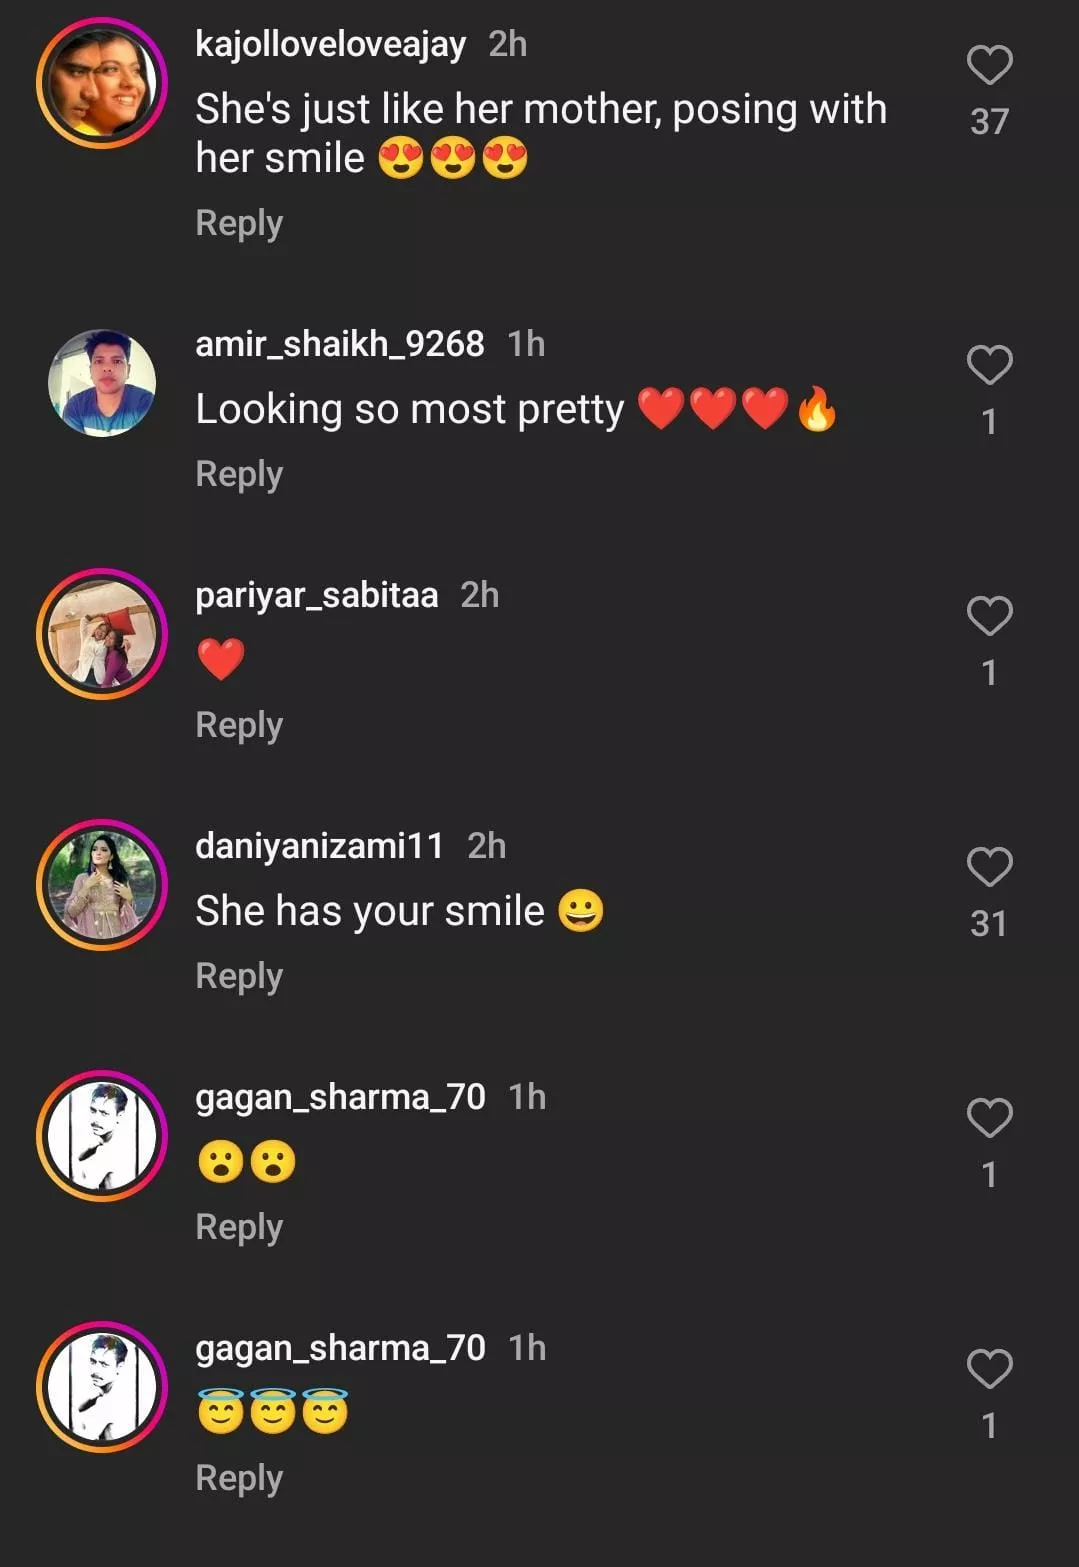This screenshot has height=1567, width=1079.
Task: Like kajolloveloveajay's comment with heart icon
Action: 989,66
